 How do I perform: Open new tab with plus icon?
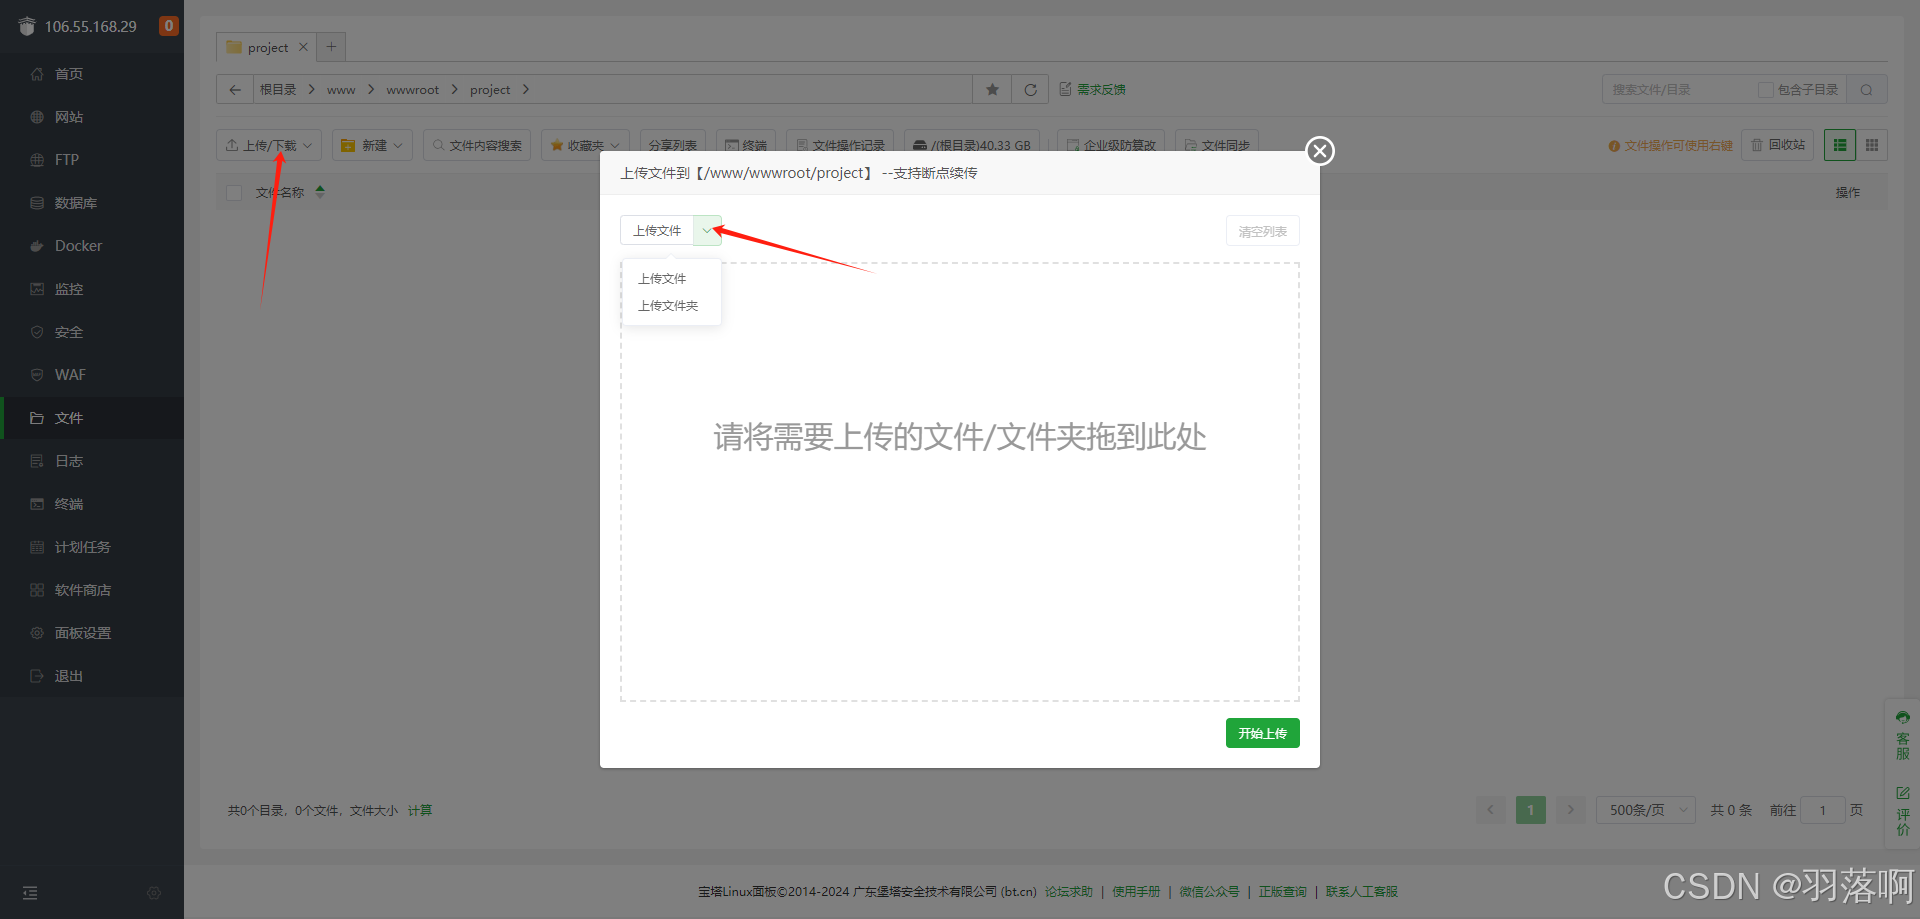coord(331,47)
